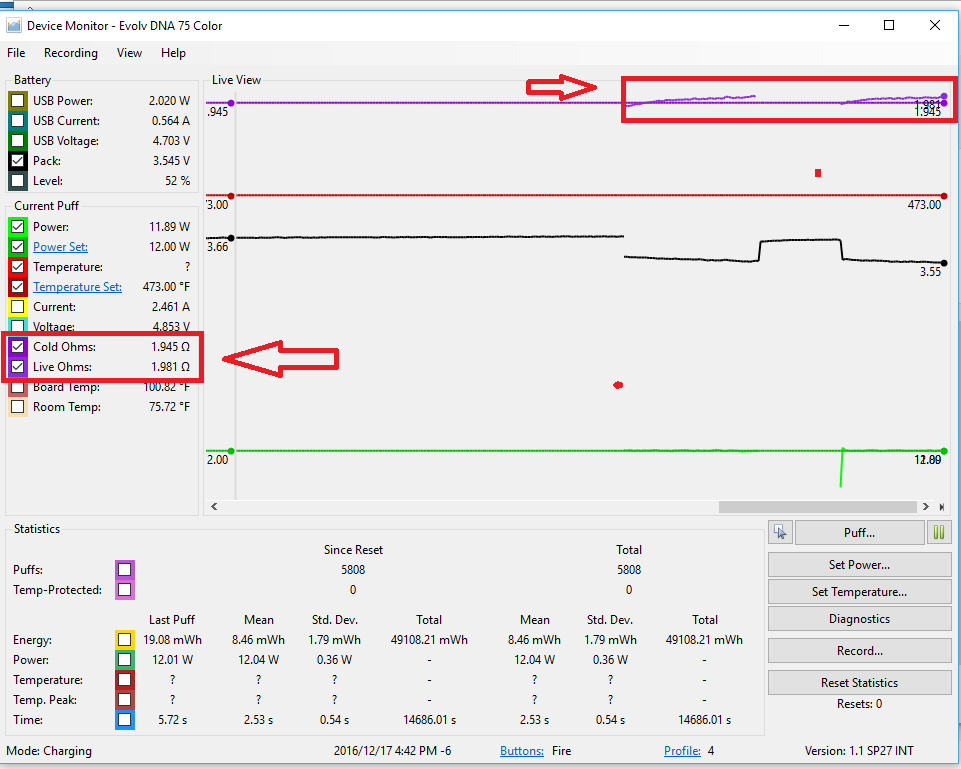Click the cursor selection icon beside Puff
This screenshot has height=769, width=961.
click(x=780, y=533)
